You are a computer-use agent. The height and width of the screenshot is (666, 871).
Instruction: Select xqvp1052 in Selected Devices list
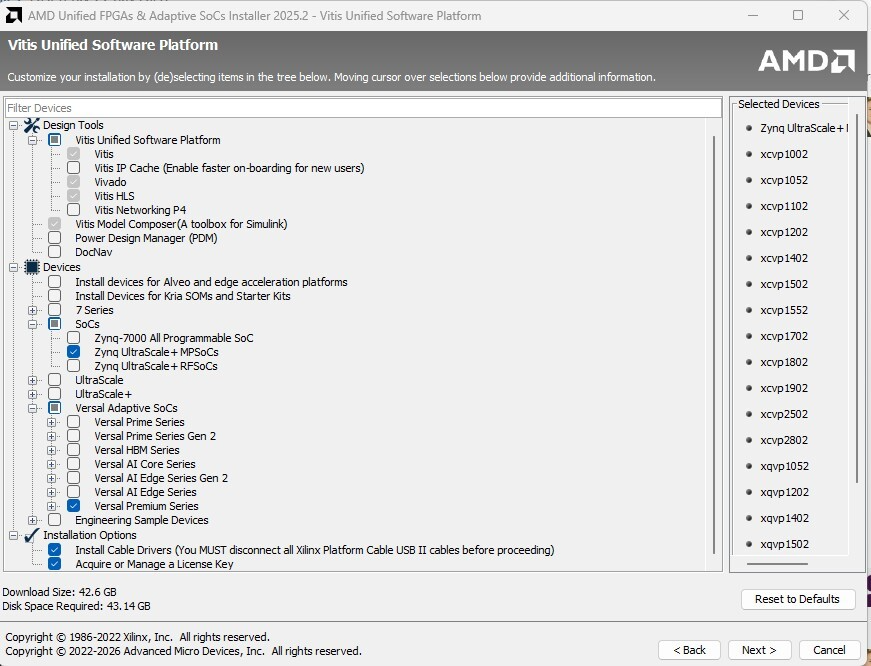point(784,466)
